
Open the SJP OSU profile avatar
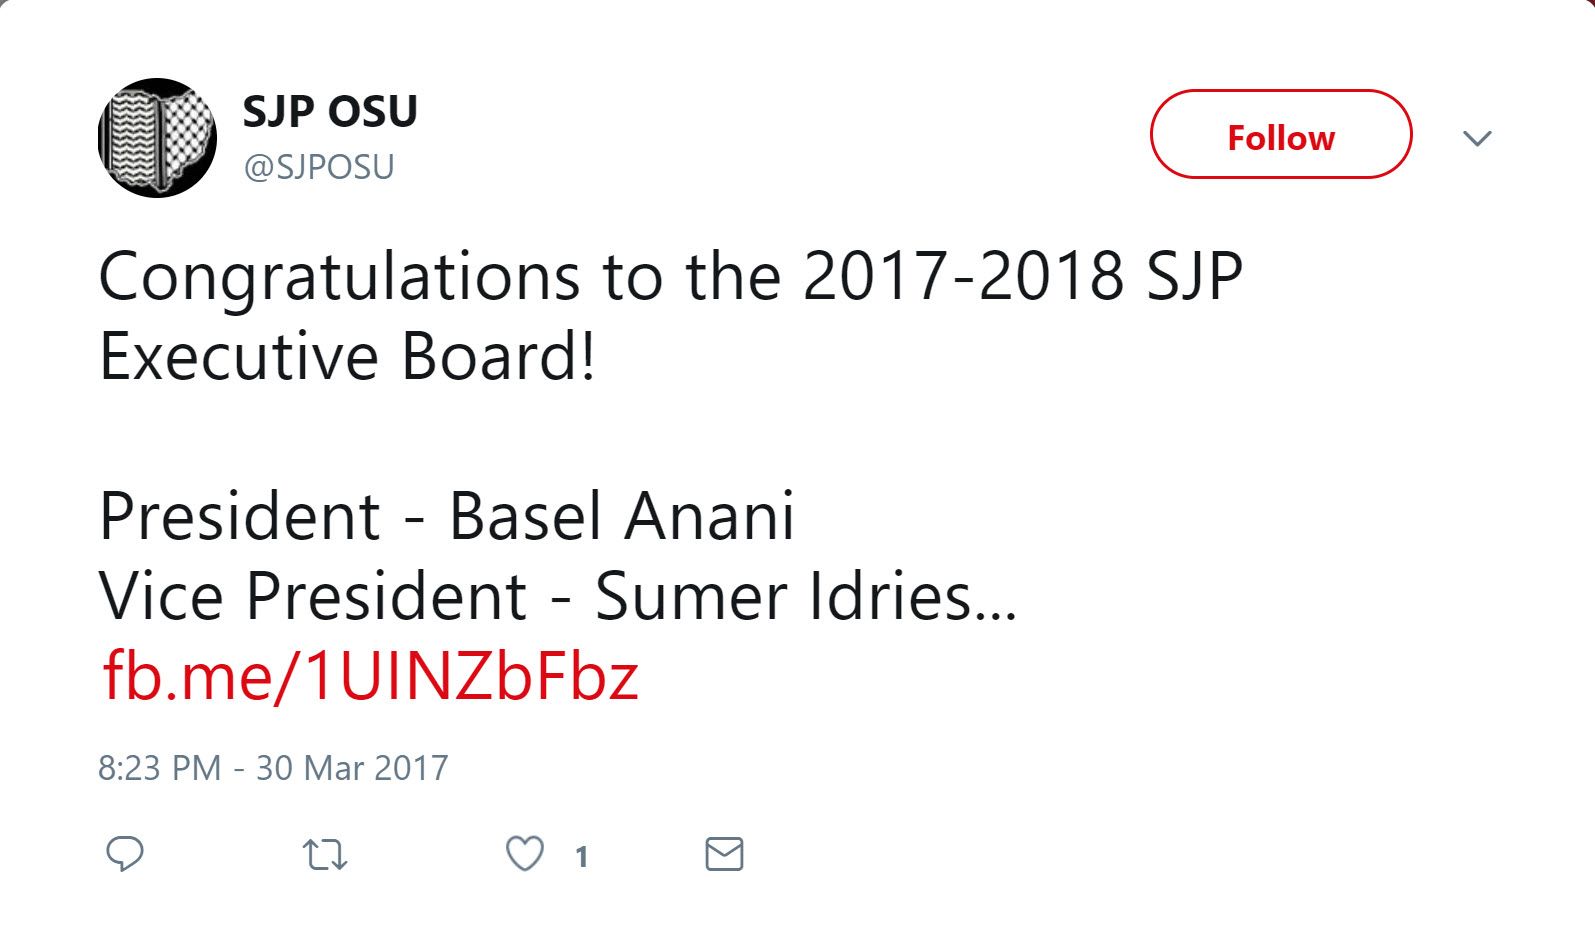point(157,138)
